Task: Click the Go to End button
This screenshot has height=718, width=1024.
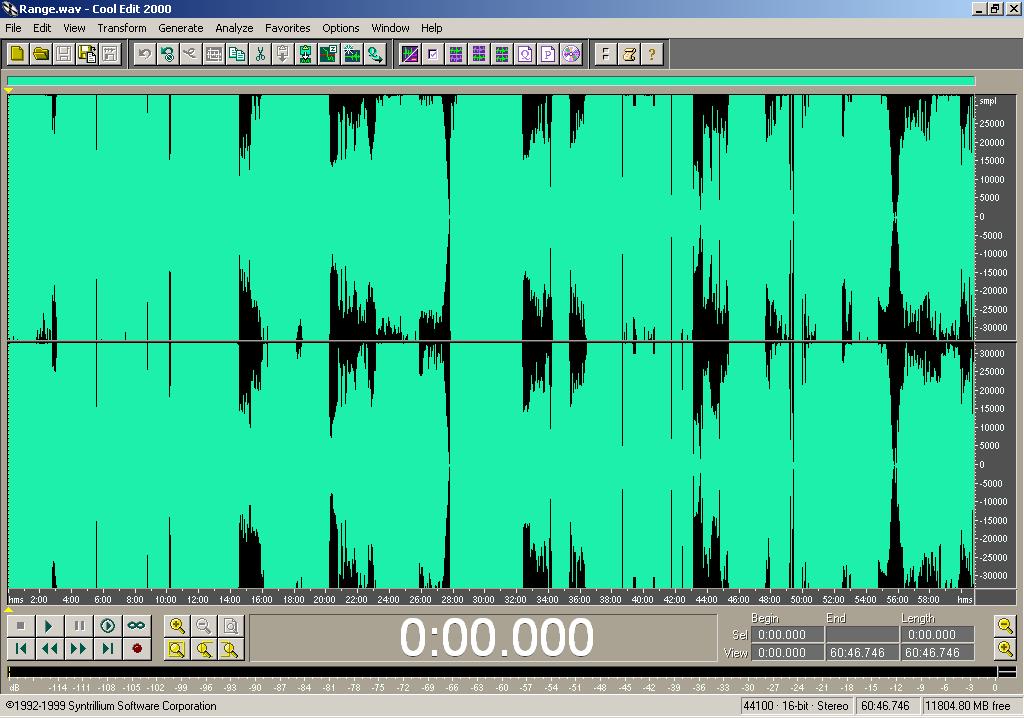Action: pyautogui.click(x=108, y=649)
